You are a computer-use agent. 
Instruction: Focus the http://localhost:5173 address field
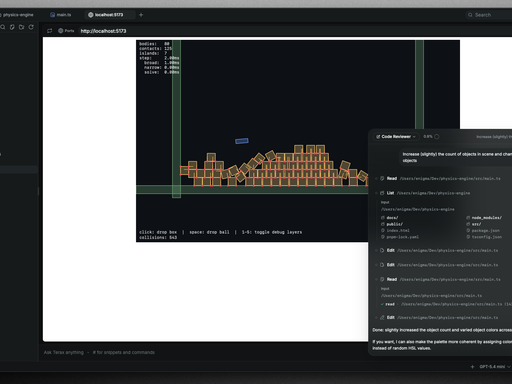(x=103, y=31)
